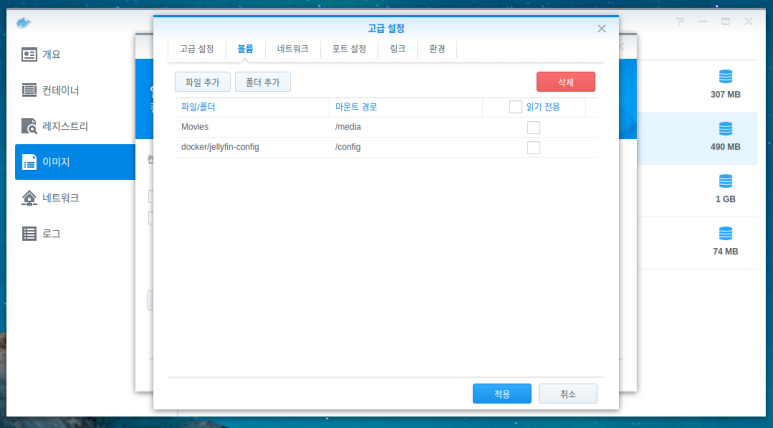This screenshot has height=428, width=773.
Task: Click the database icon above 74 MB
Action: (725, 233)
